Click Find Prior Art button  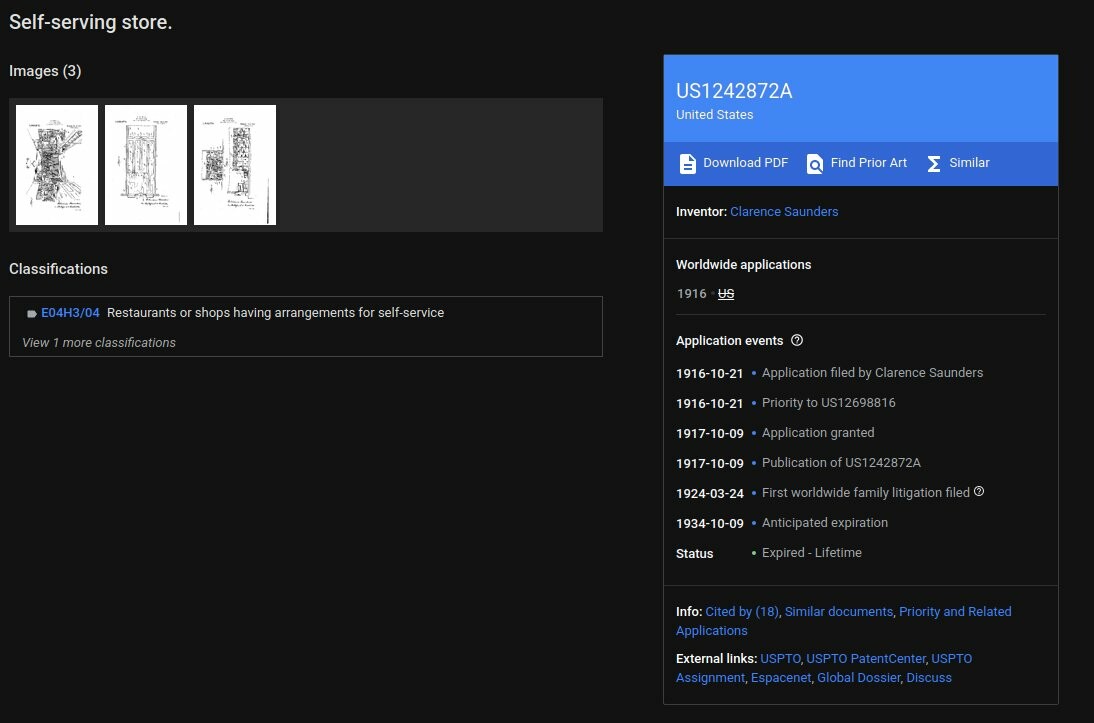tap(857, 163)
